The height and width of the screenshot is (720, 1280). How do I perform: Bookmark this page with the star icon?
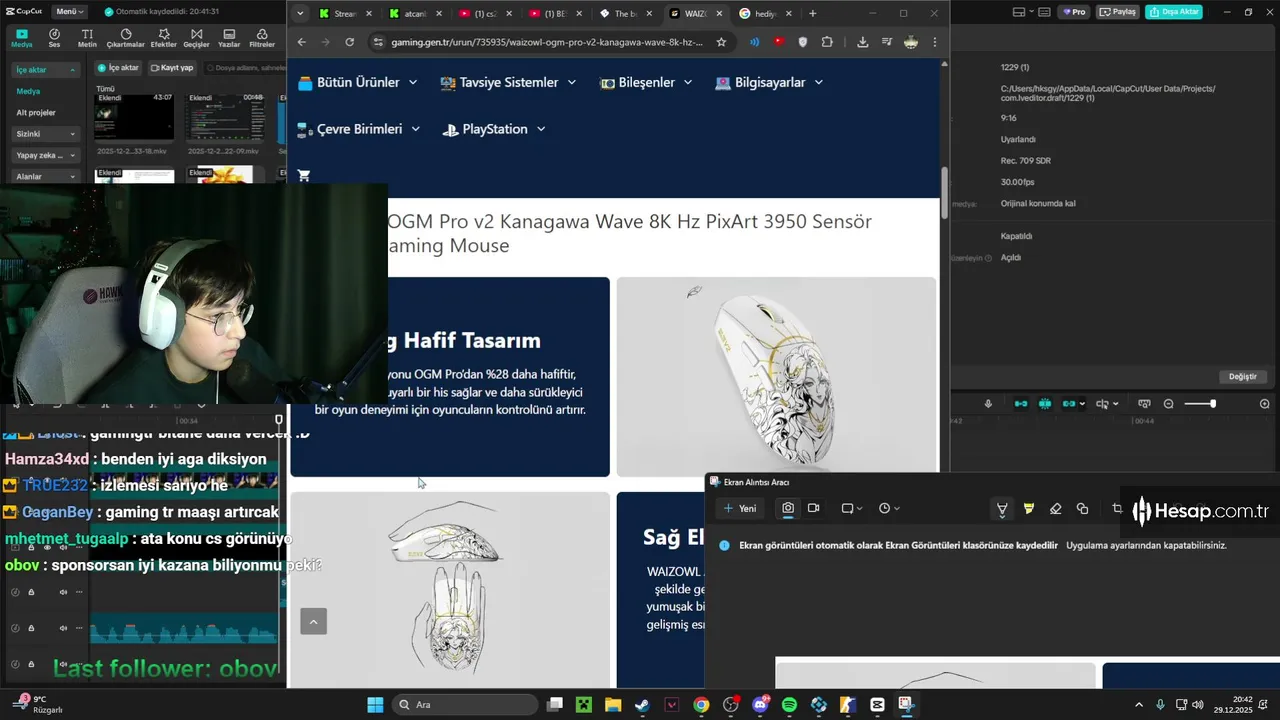(x=721, y=42)
